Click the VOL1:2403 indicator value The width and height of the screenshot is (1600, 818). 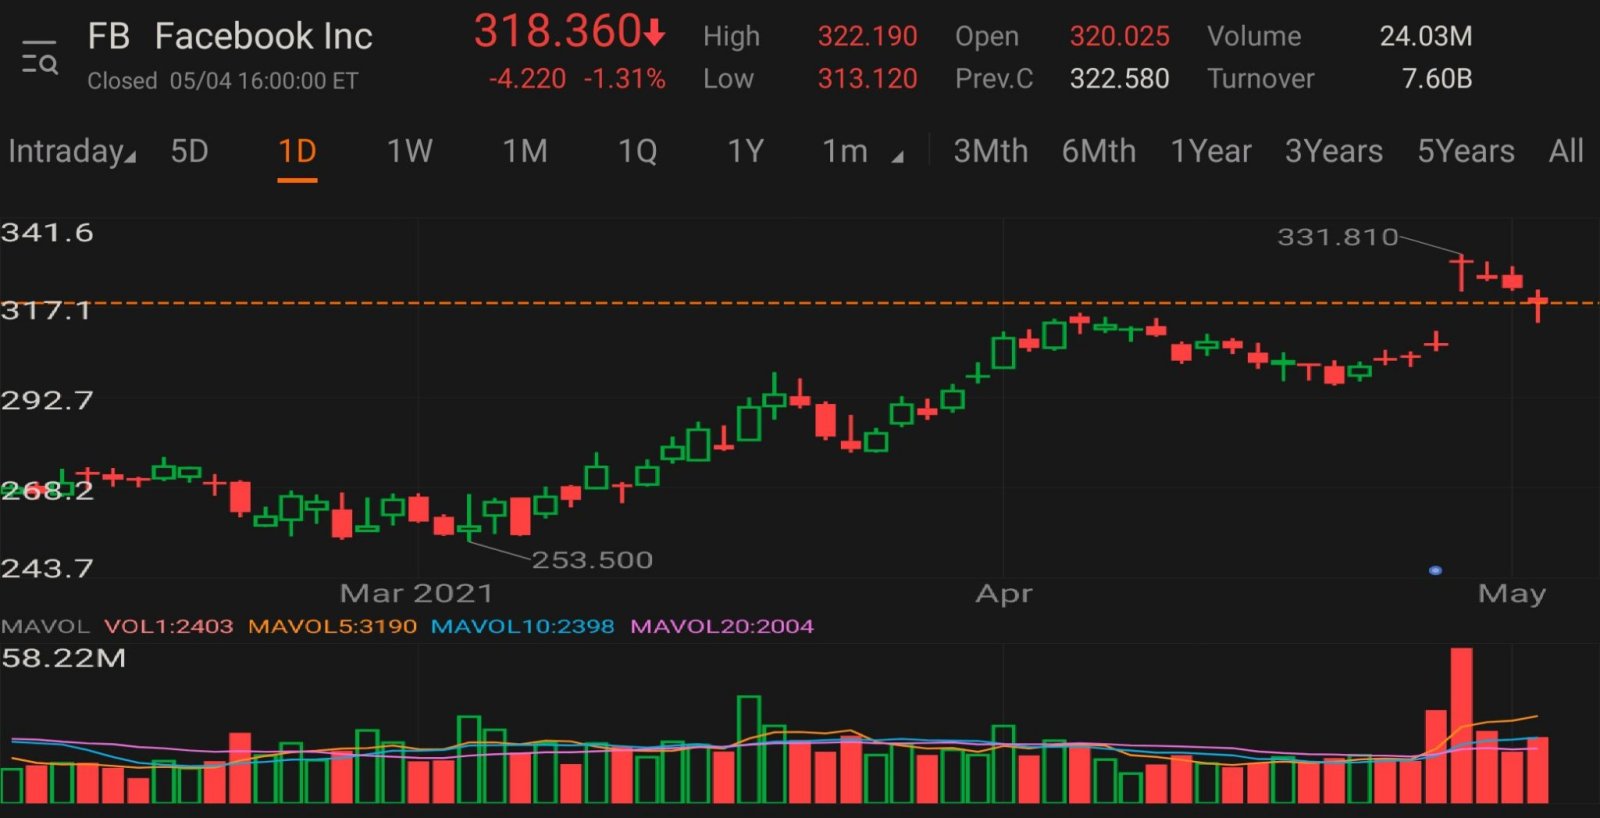[168, 626]
